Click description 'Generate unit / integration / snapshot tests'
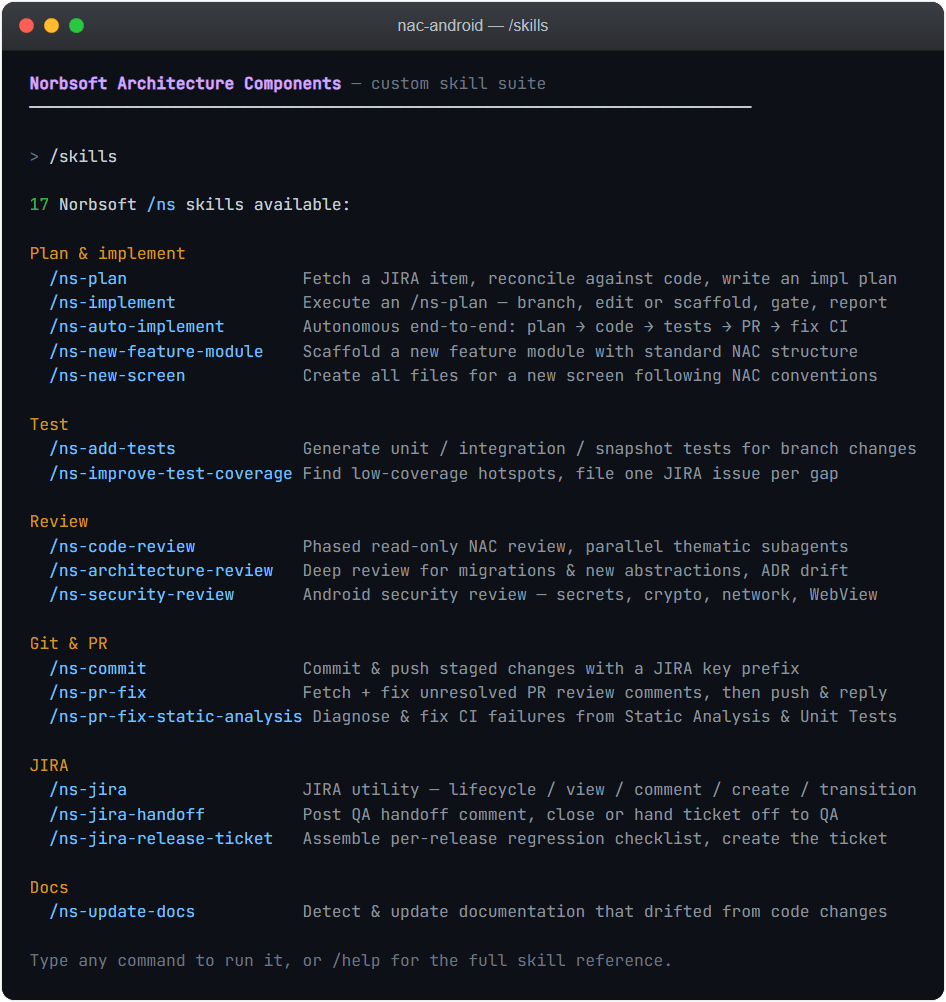 [517, 449]
